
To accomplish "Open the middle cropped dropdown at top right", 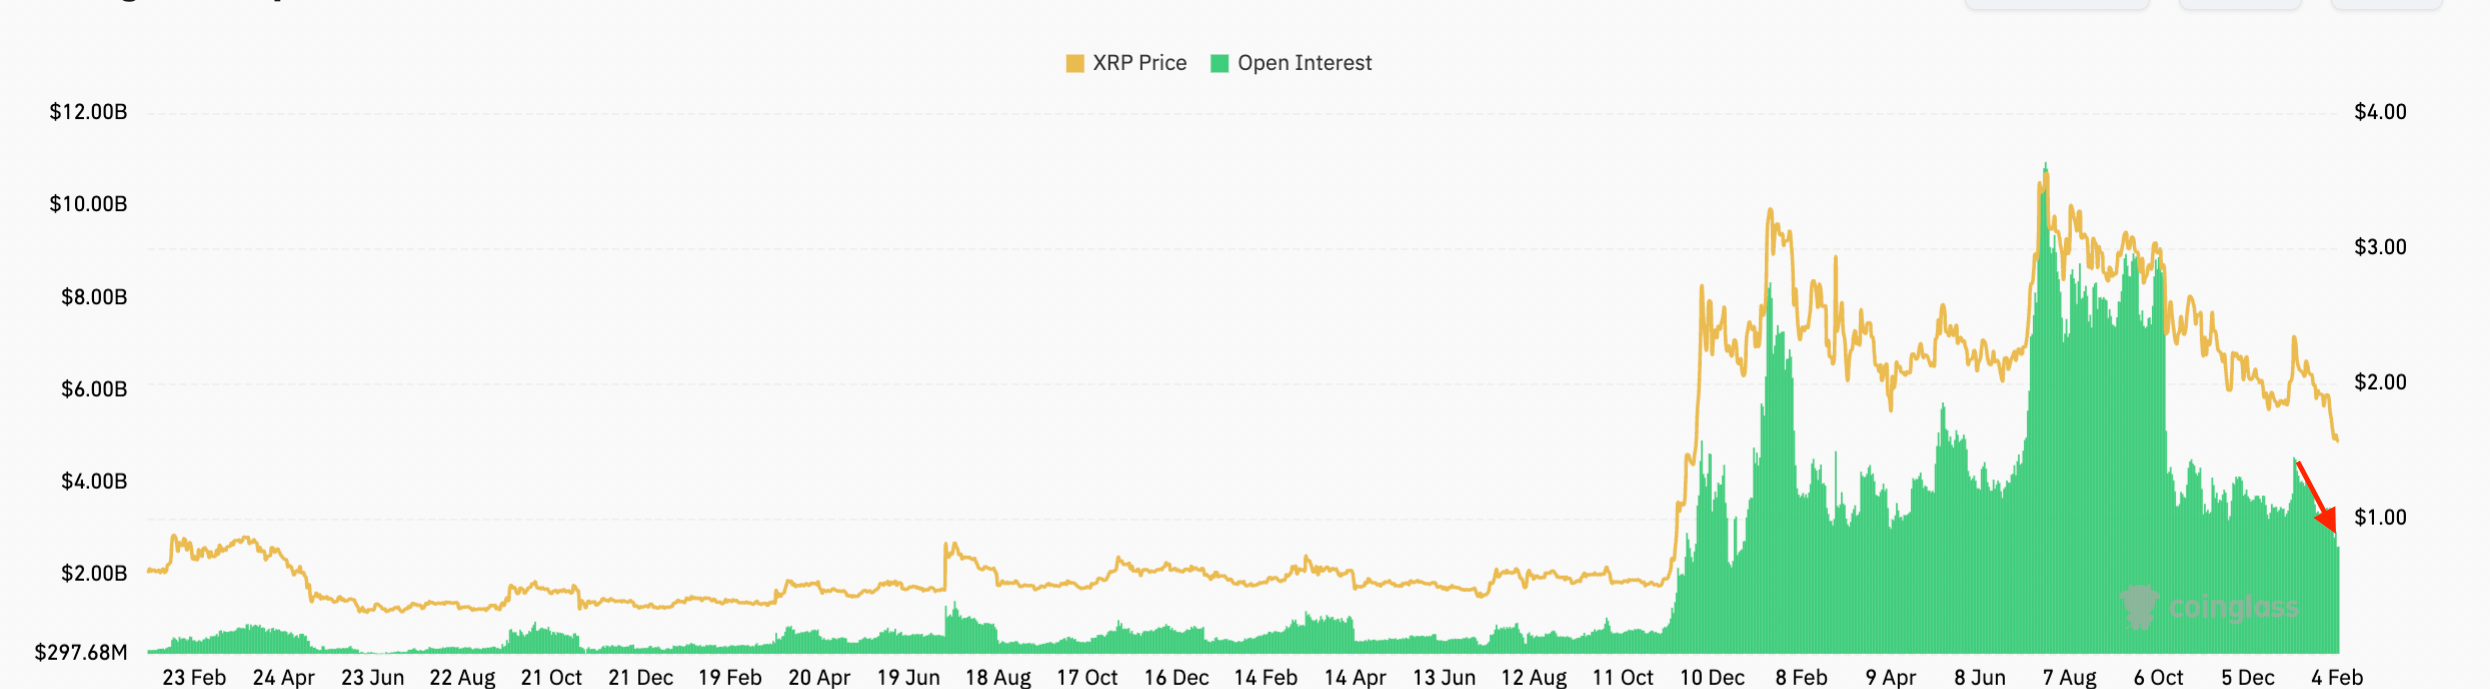I will [2239, 4].
